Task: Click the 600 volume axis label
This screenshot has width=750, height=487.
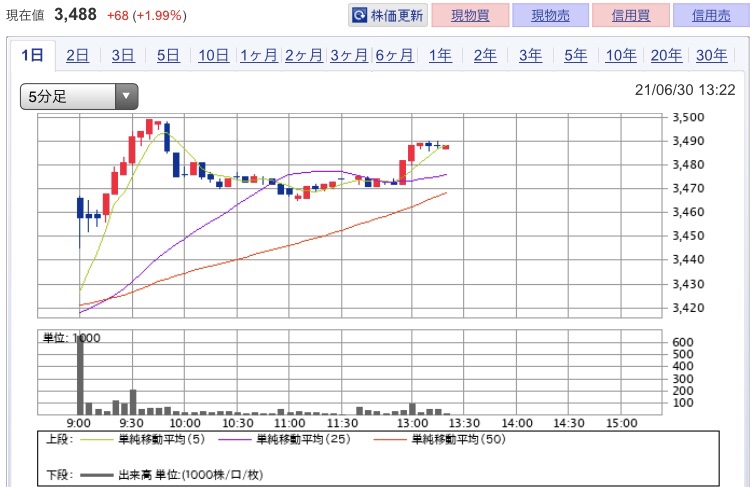Action: point(683,342)
